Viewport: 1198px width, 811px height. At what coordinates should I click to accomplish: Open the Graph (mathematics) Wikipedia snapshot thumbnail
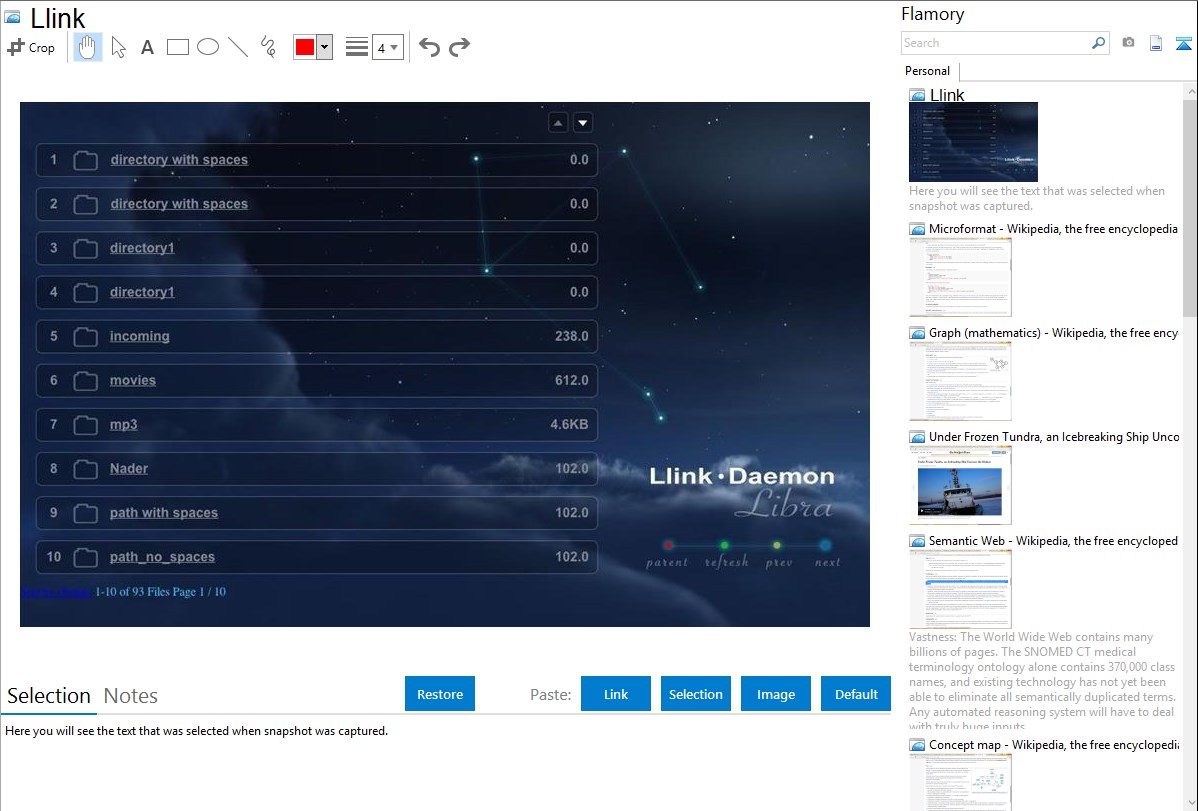pos(960,381)
